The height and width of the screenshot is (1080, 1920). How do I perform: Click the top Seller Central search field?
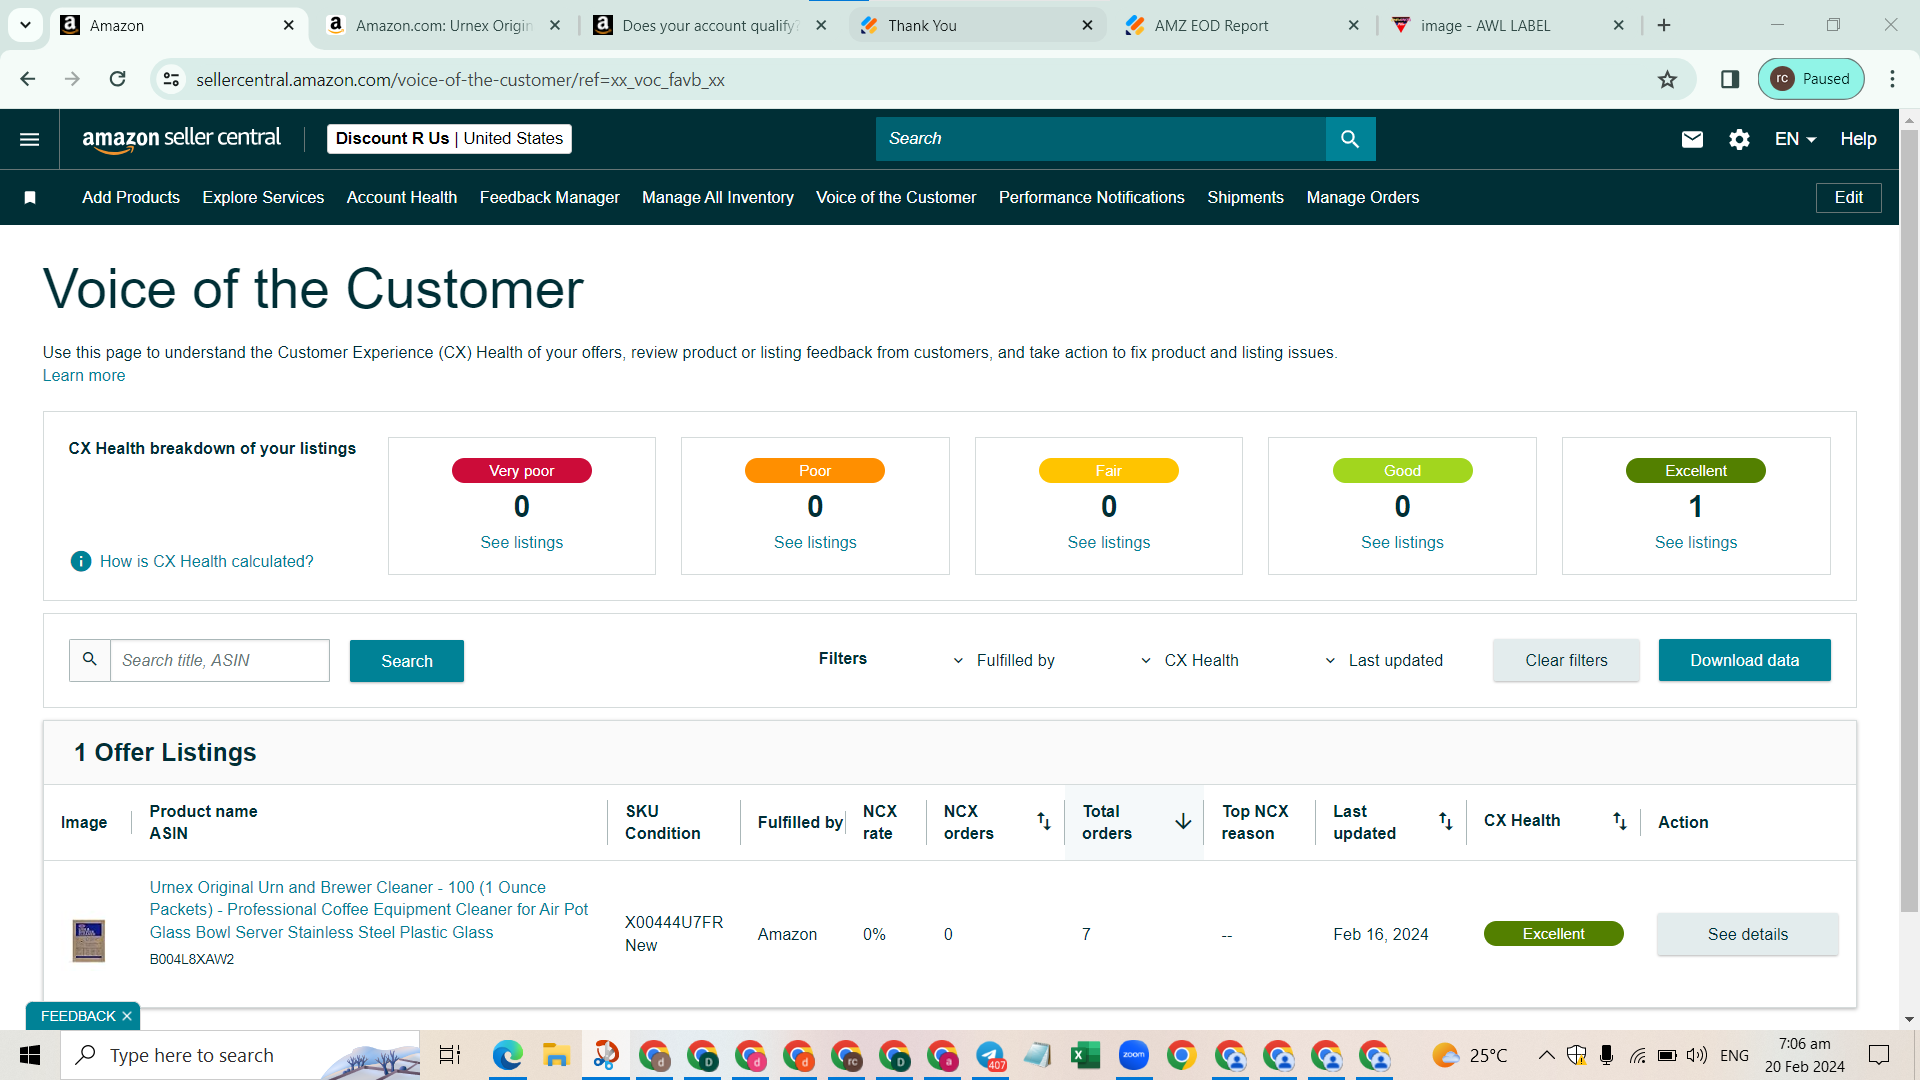tap(1100, 139)
